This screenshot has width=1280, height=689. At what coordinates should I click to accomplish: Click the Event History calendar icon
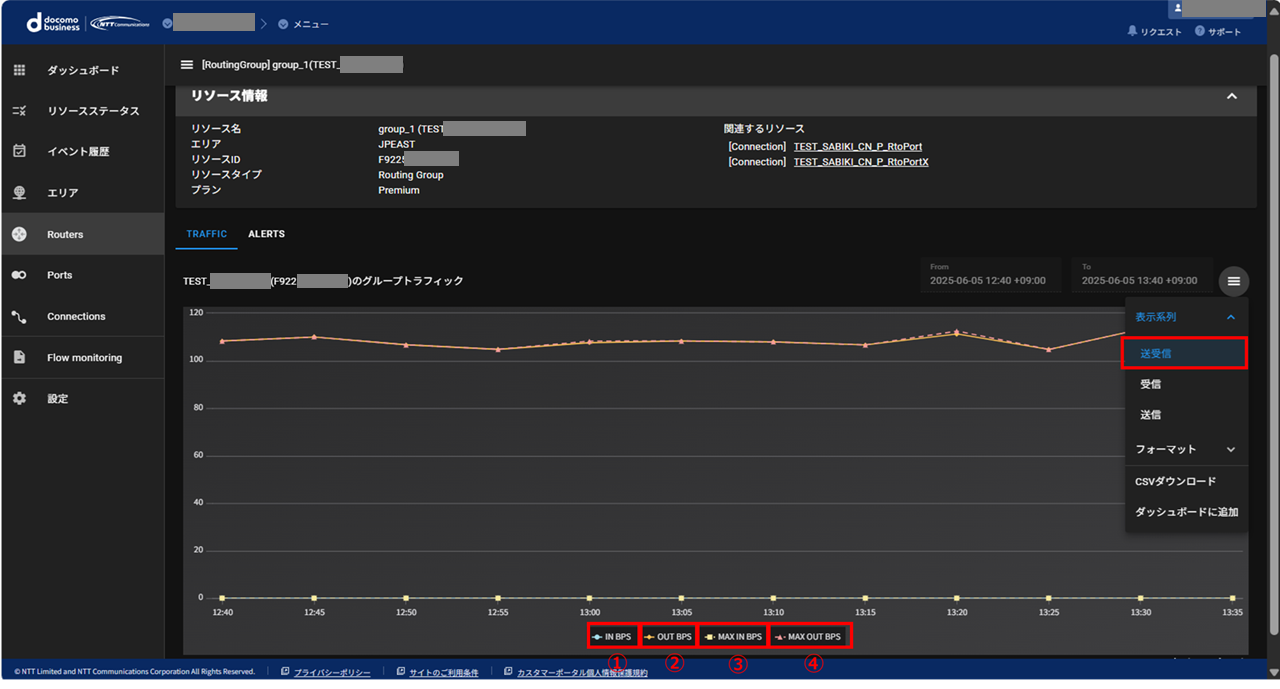coord(19,151)
